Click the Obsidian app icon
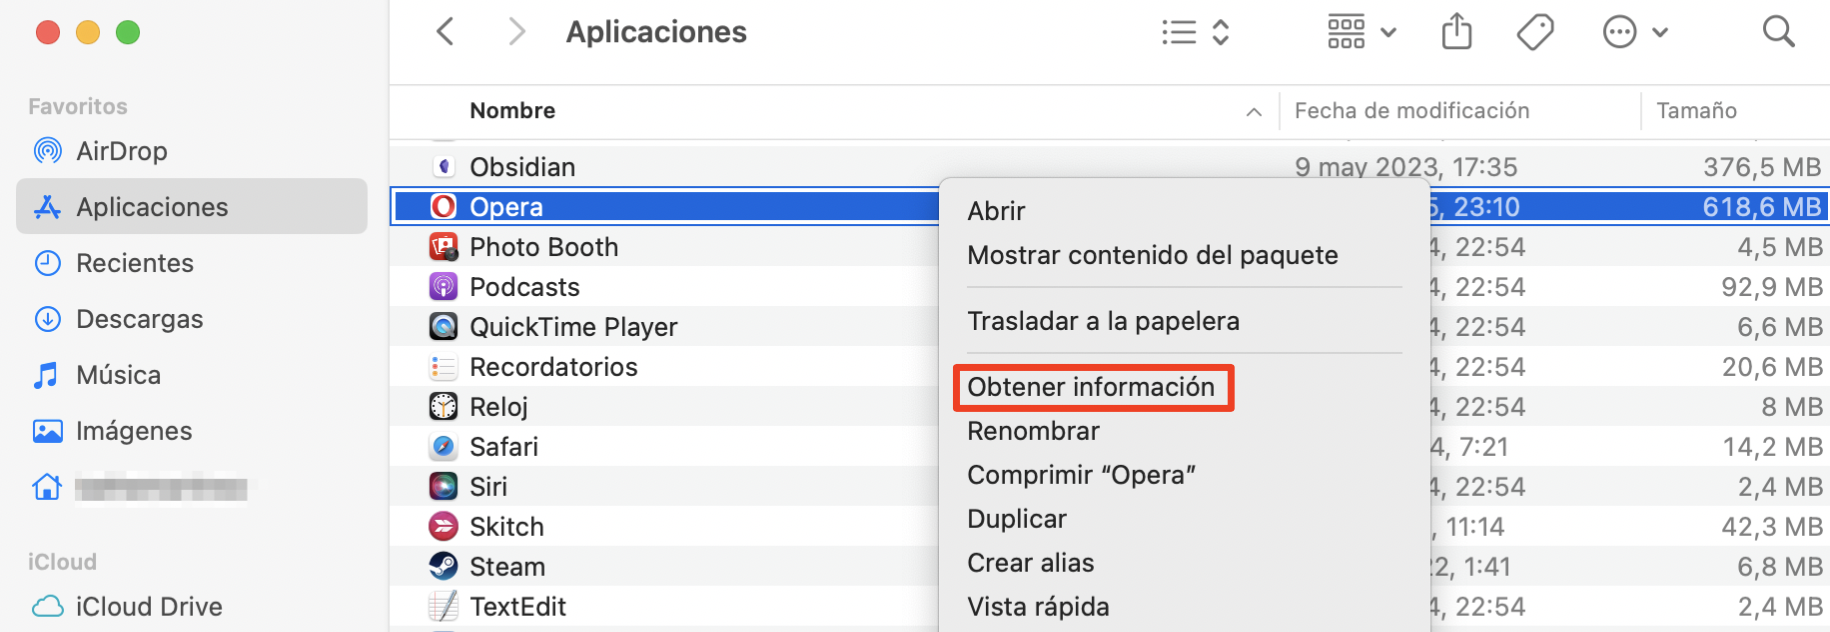Viewport: 1830px width, 632px height. [443, 166]
